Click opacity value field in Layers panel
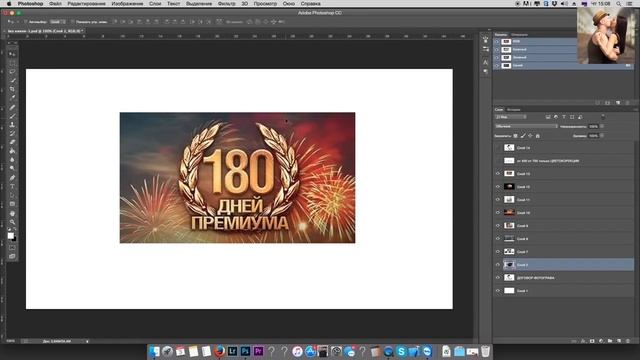 [x=593, y=127]
